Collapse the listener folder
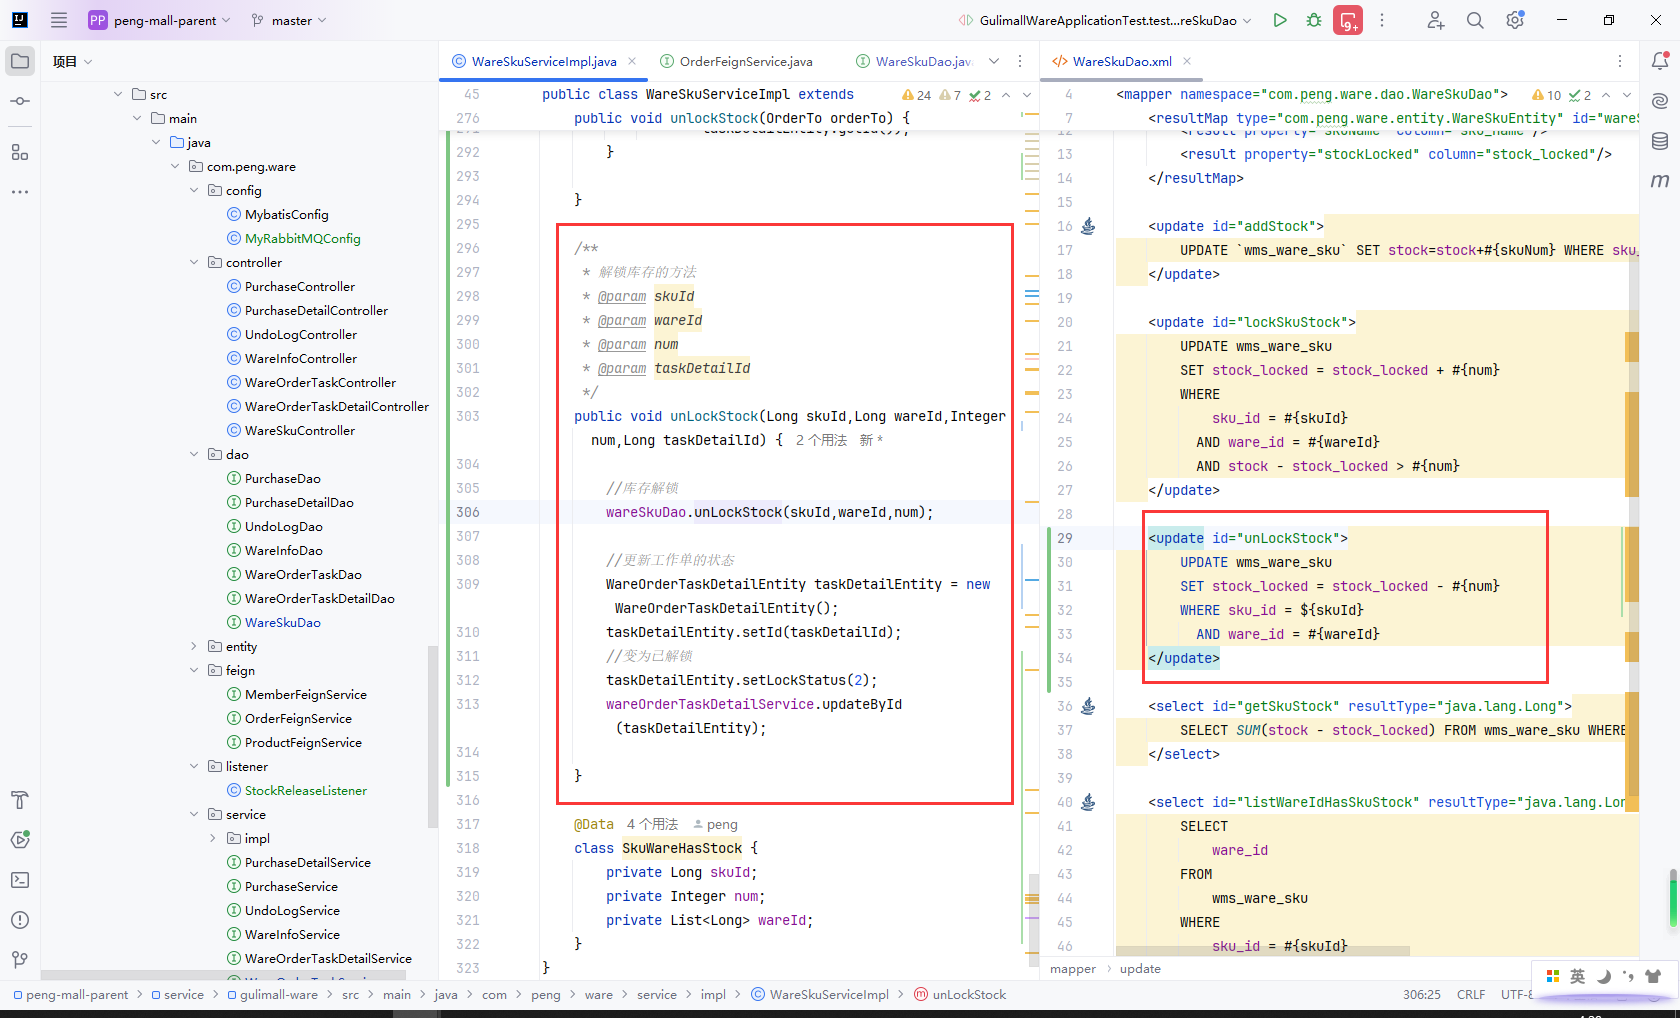 tap(194, 766)
